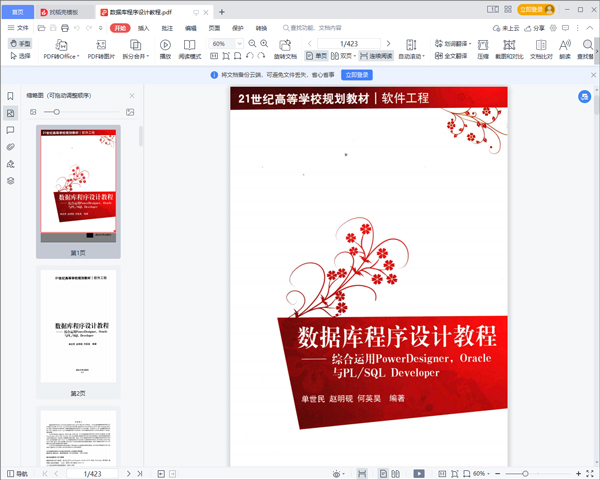Toggle double page icon in status bar
This screenshot has height=480, width=600.
pyautogui.click(x=396, y=474)
